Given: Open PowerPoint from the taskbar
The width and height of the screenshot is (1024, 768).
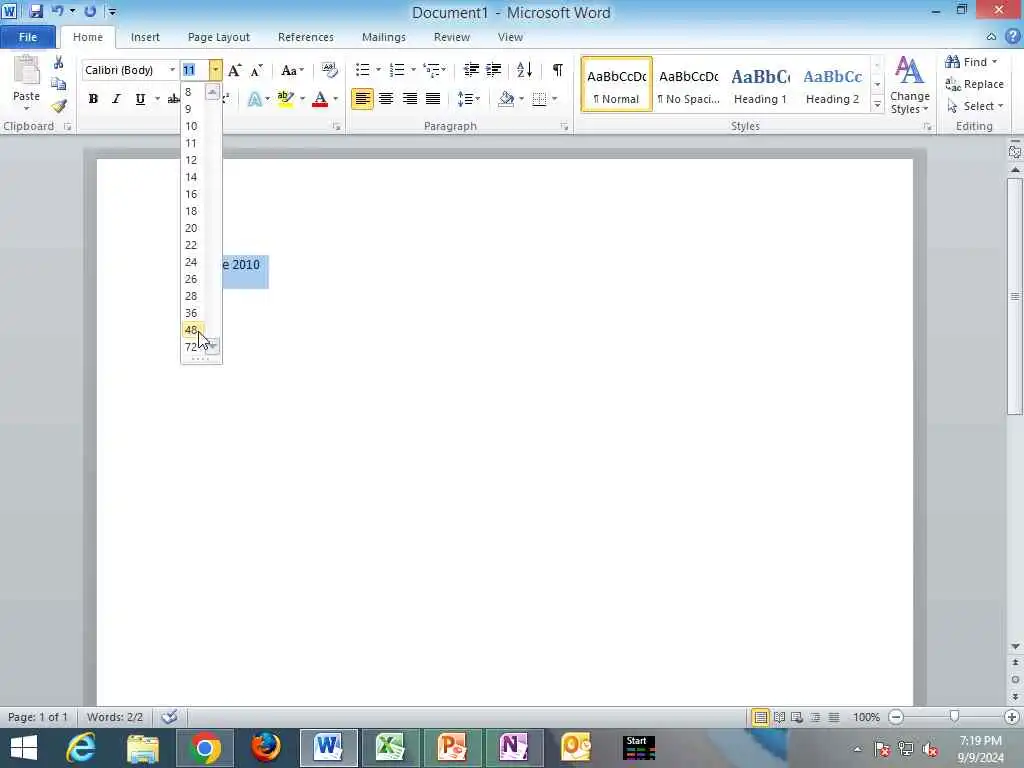Looking at the screenshot, I should pos(452,748).
